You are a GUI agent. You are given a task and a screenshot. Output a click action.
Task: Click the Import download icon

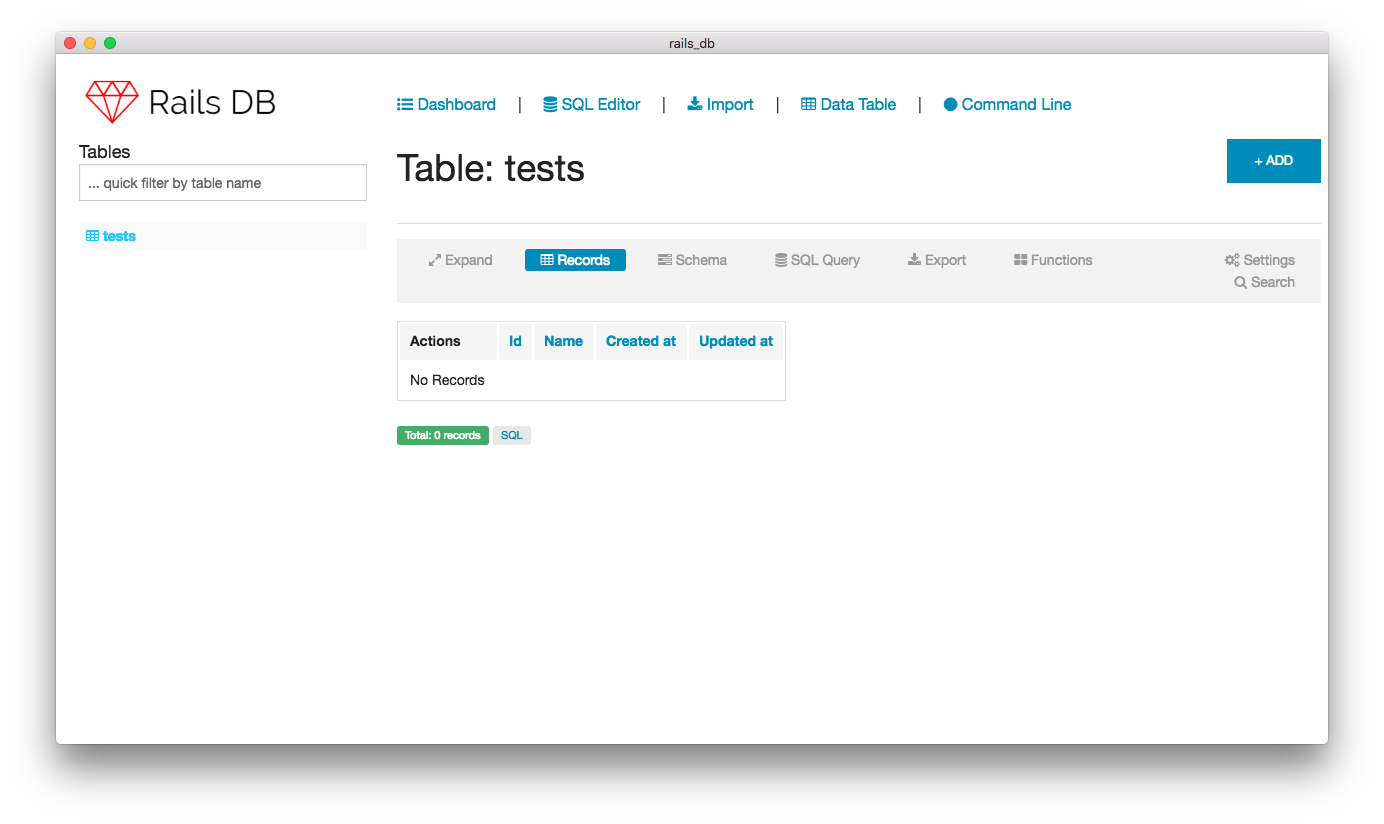pyautogui.click(x=695, y=104)
